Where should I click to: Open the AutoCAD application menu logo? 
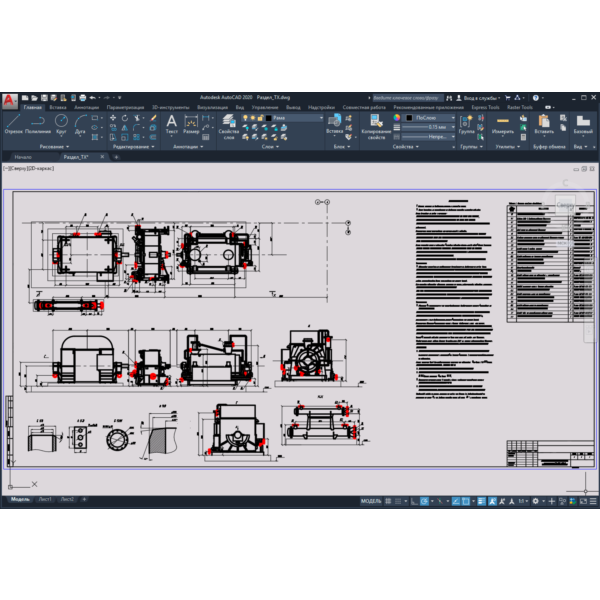coord(9,100)
